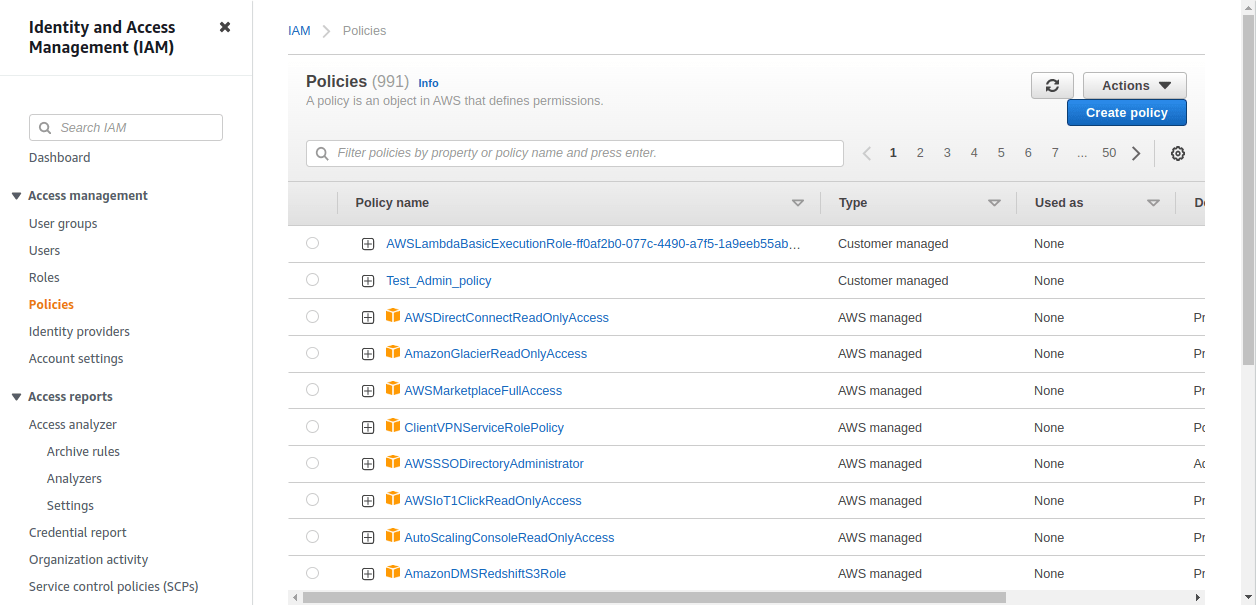Click the Create policy button
The image size is (1259, 605).
1127,113
